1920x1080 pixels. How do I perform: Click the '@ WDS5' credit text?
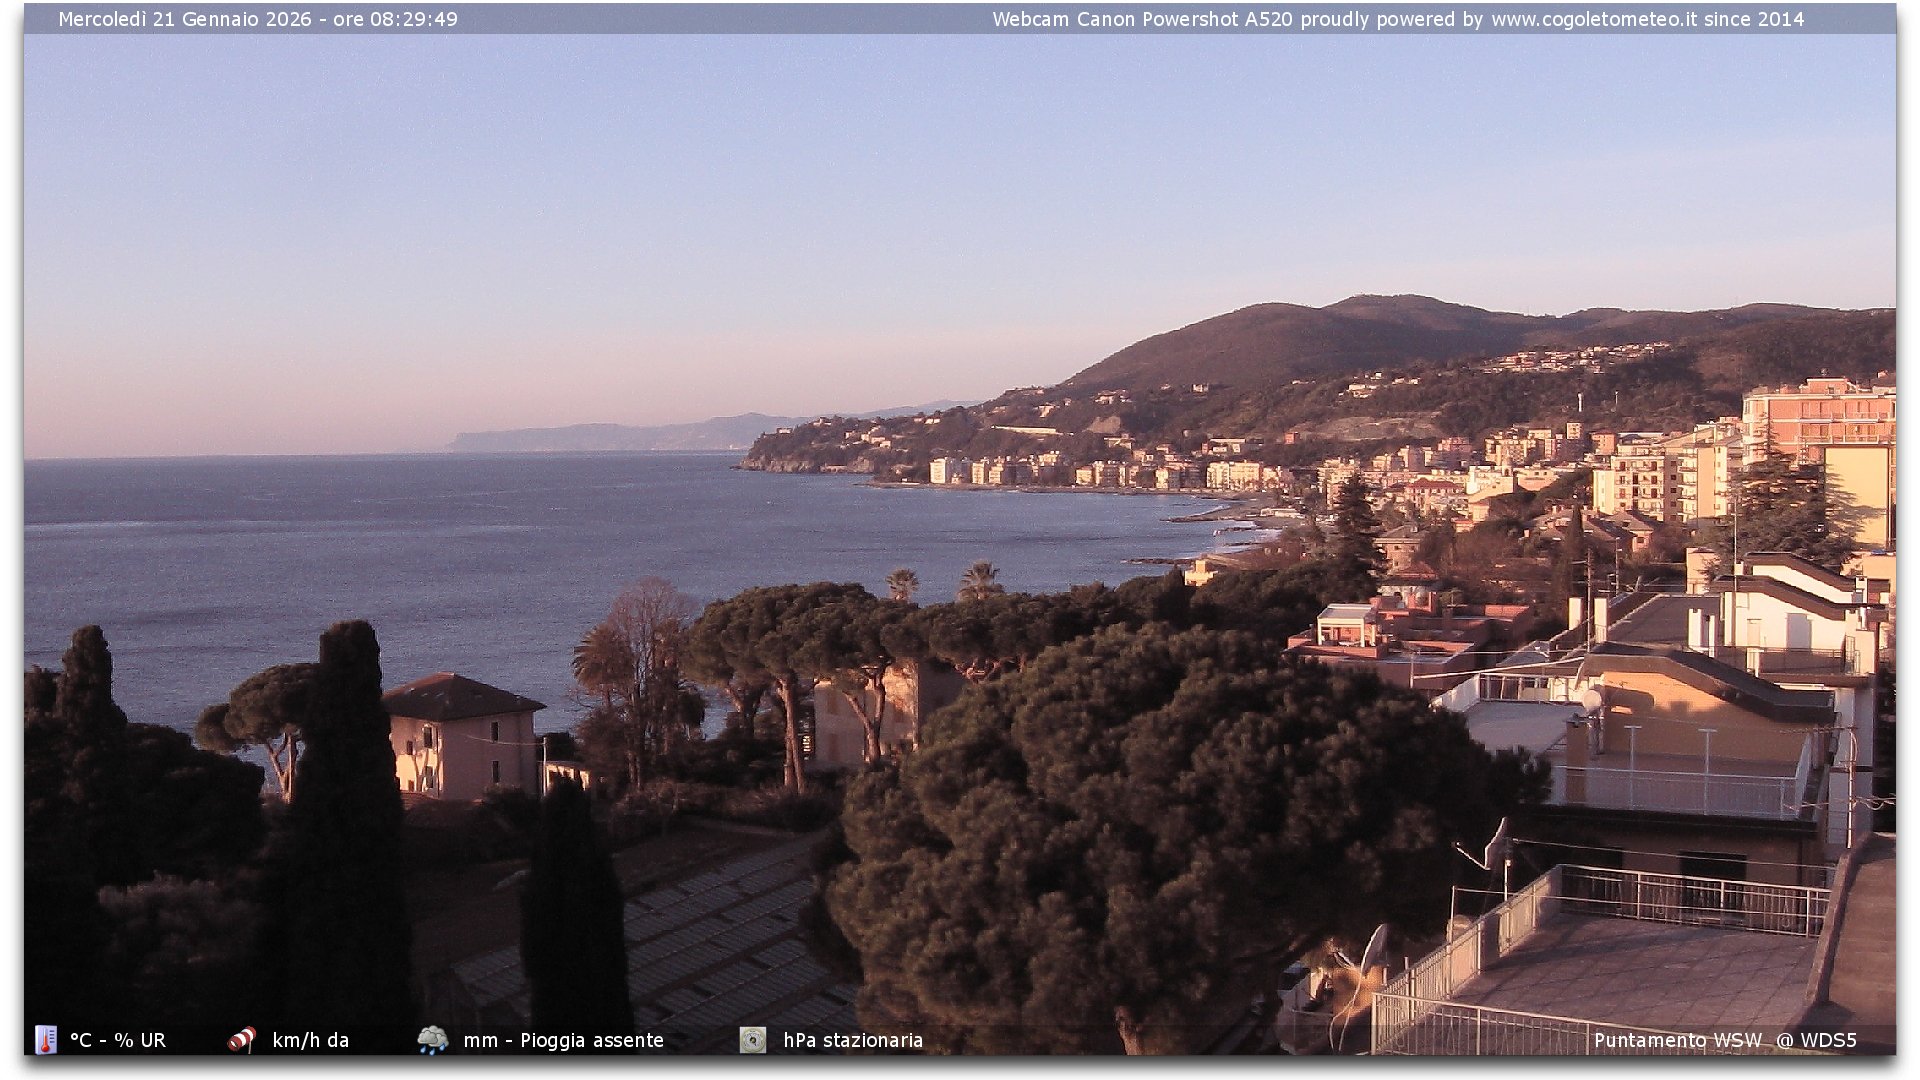(x=1816, y=1040)
